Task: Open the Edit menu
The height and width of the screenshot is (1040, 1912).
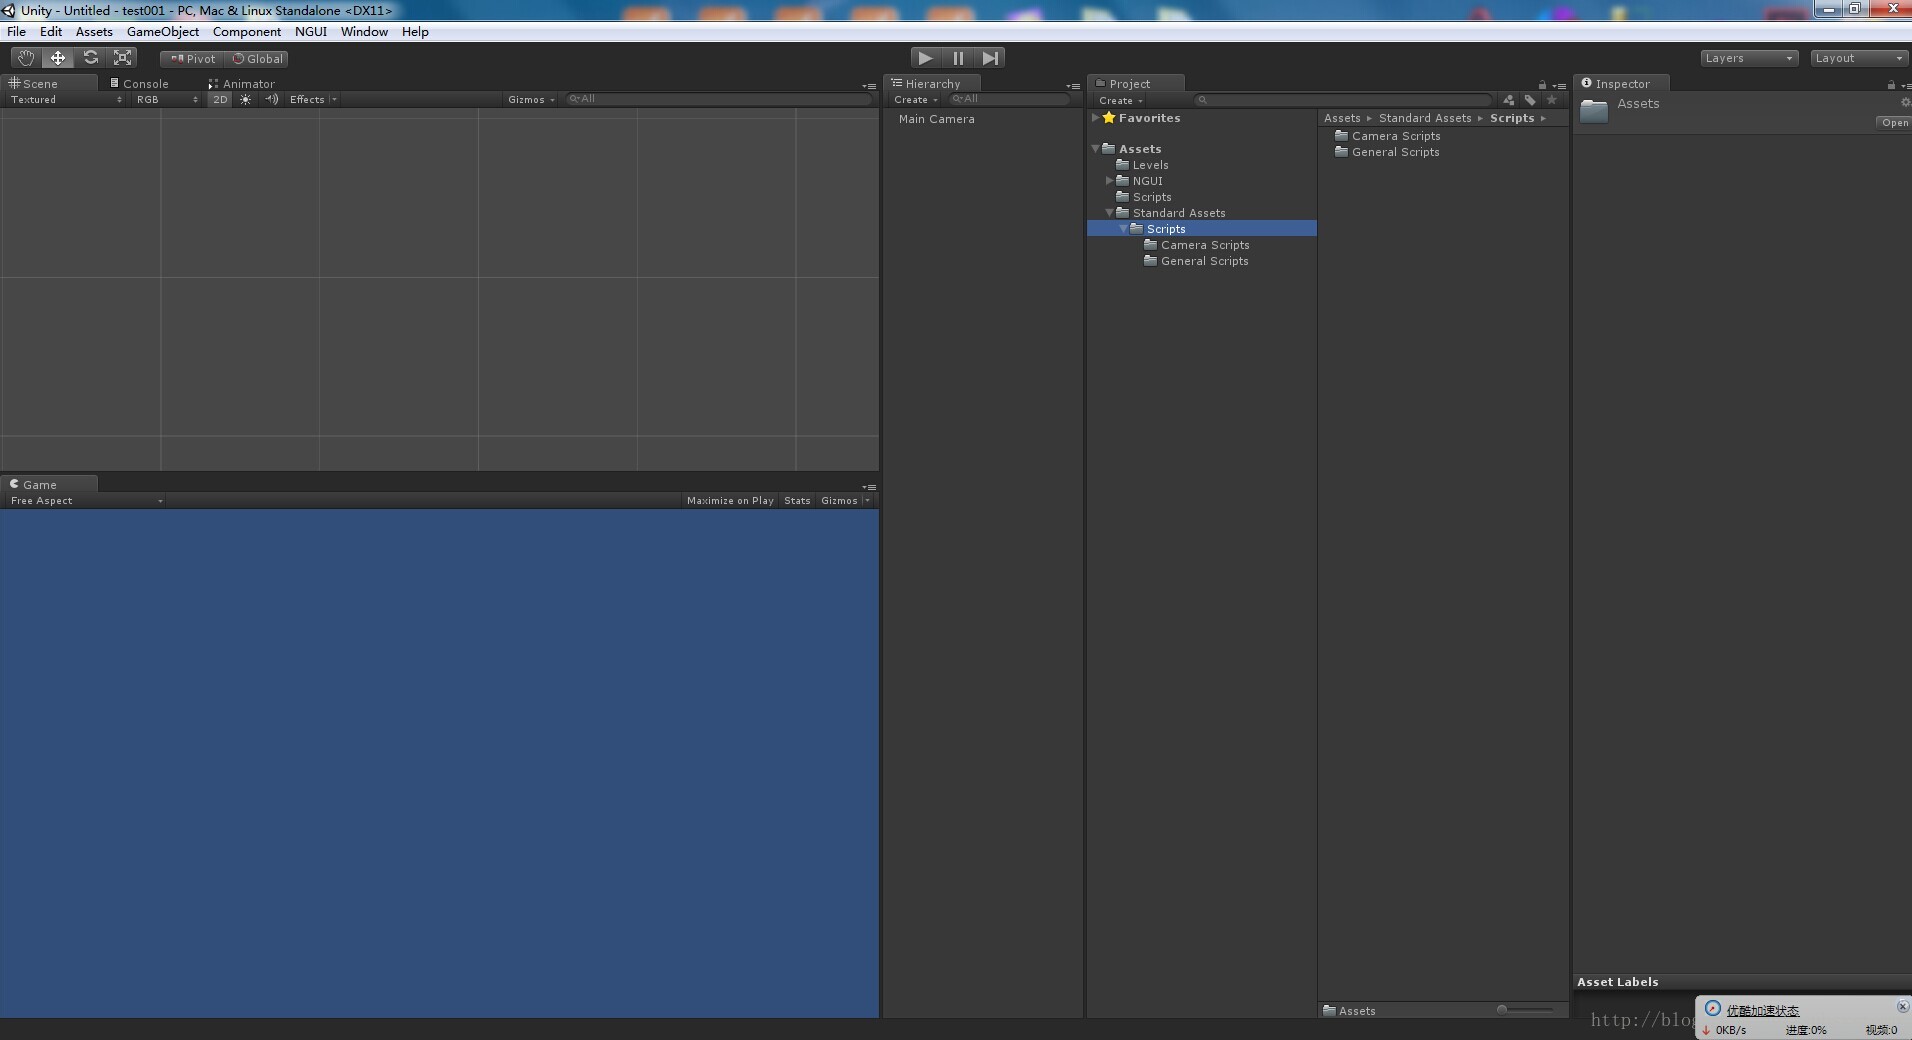Action: pos(51,32)
